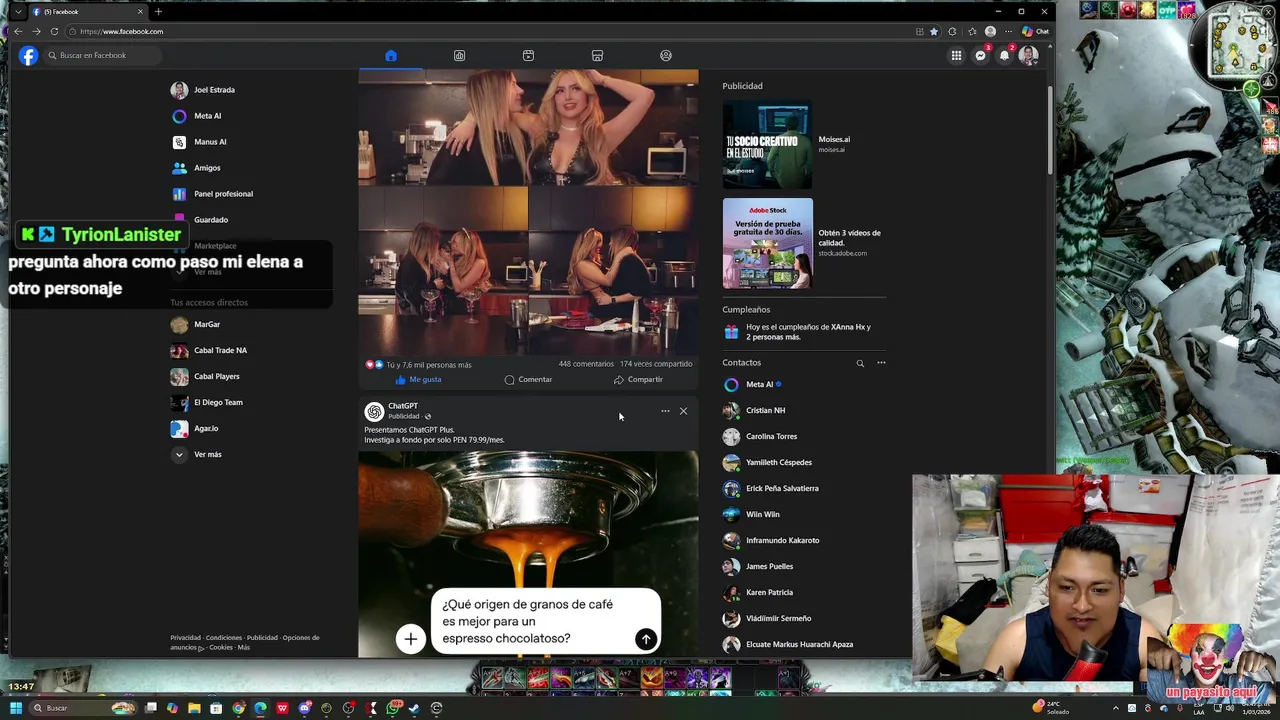Open the Facebook logo home link
This screenshot has width=1280, height=720.
pos(29,56)
